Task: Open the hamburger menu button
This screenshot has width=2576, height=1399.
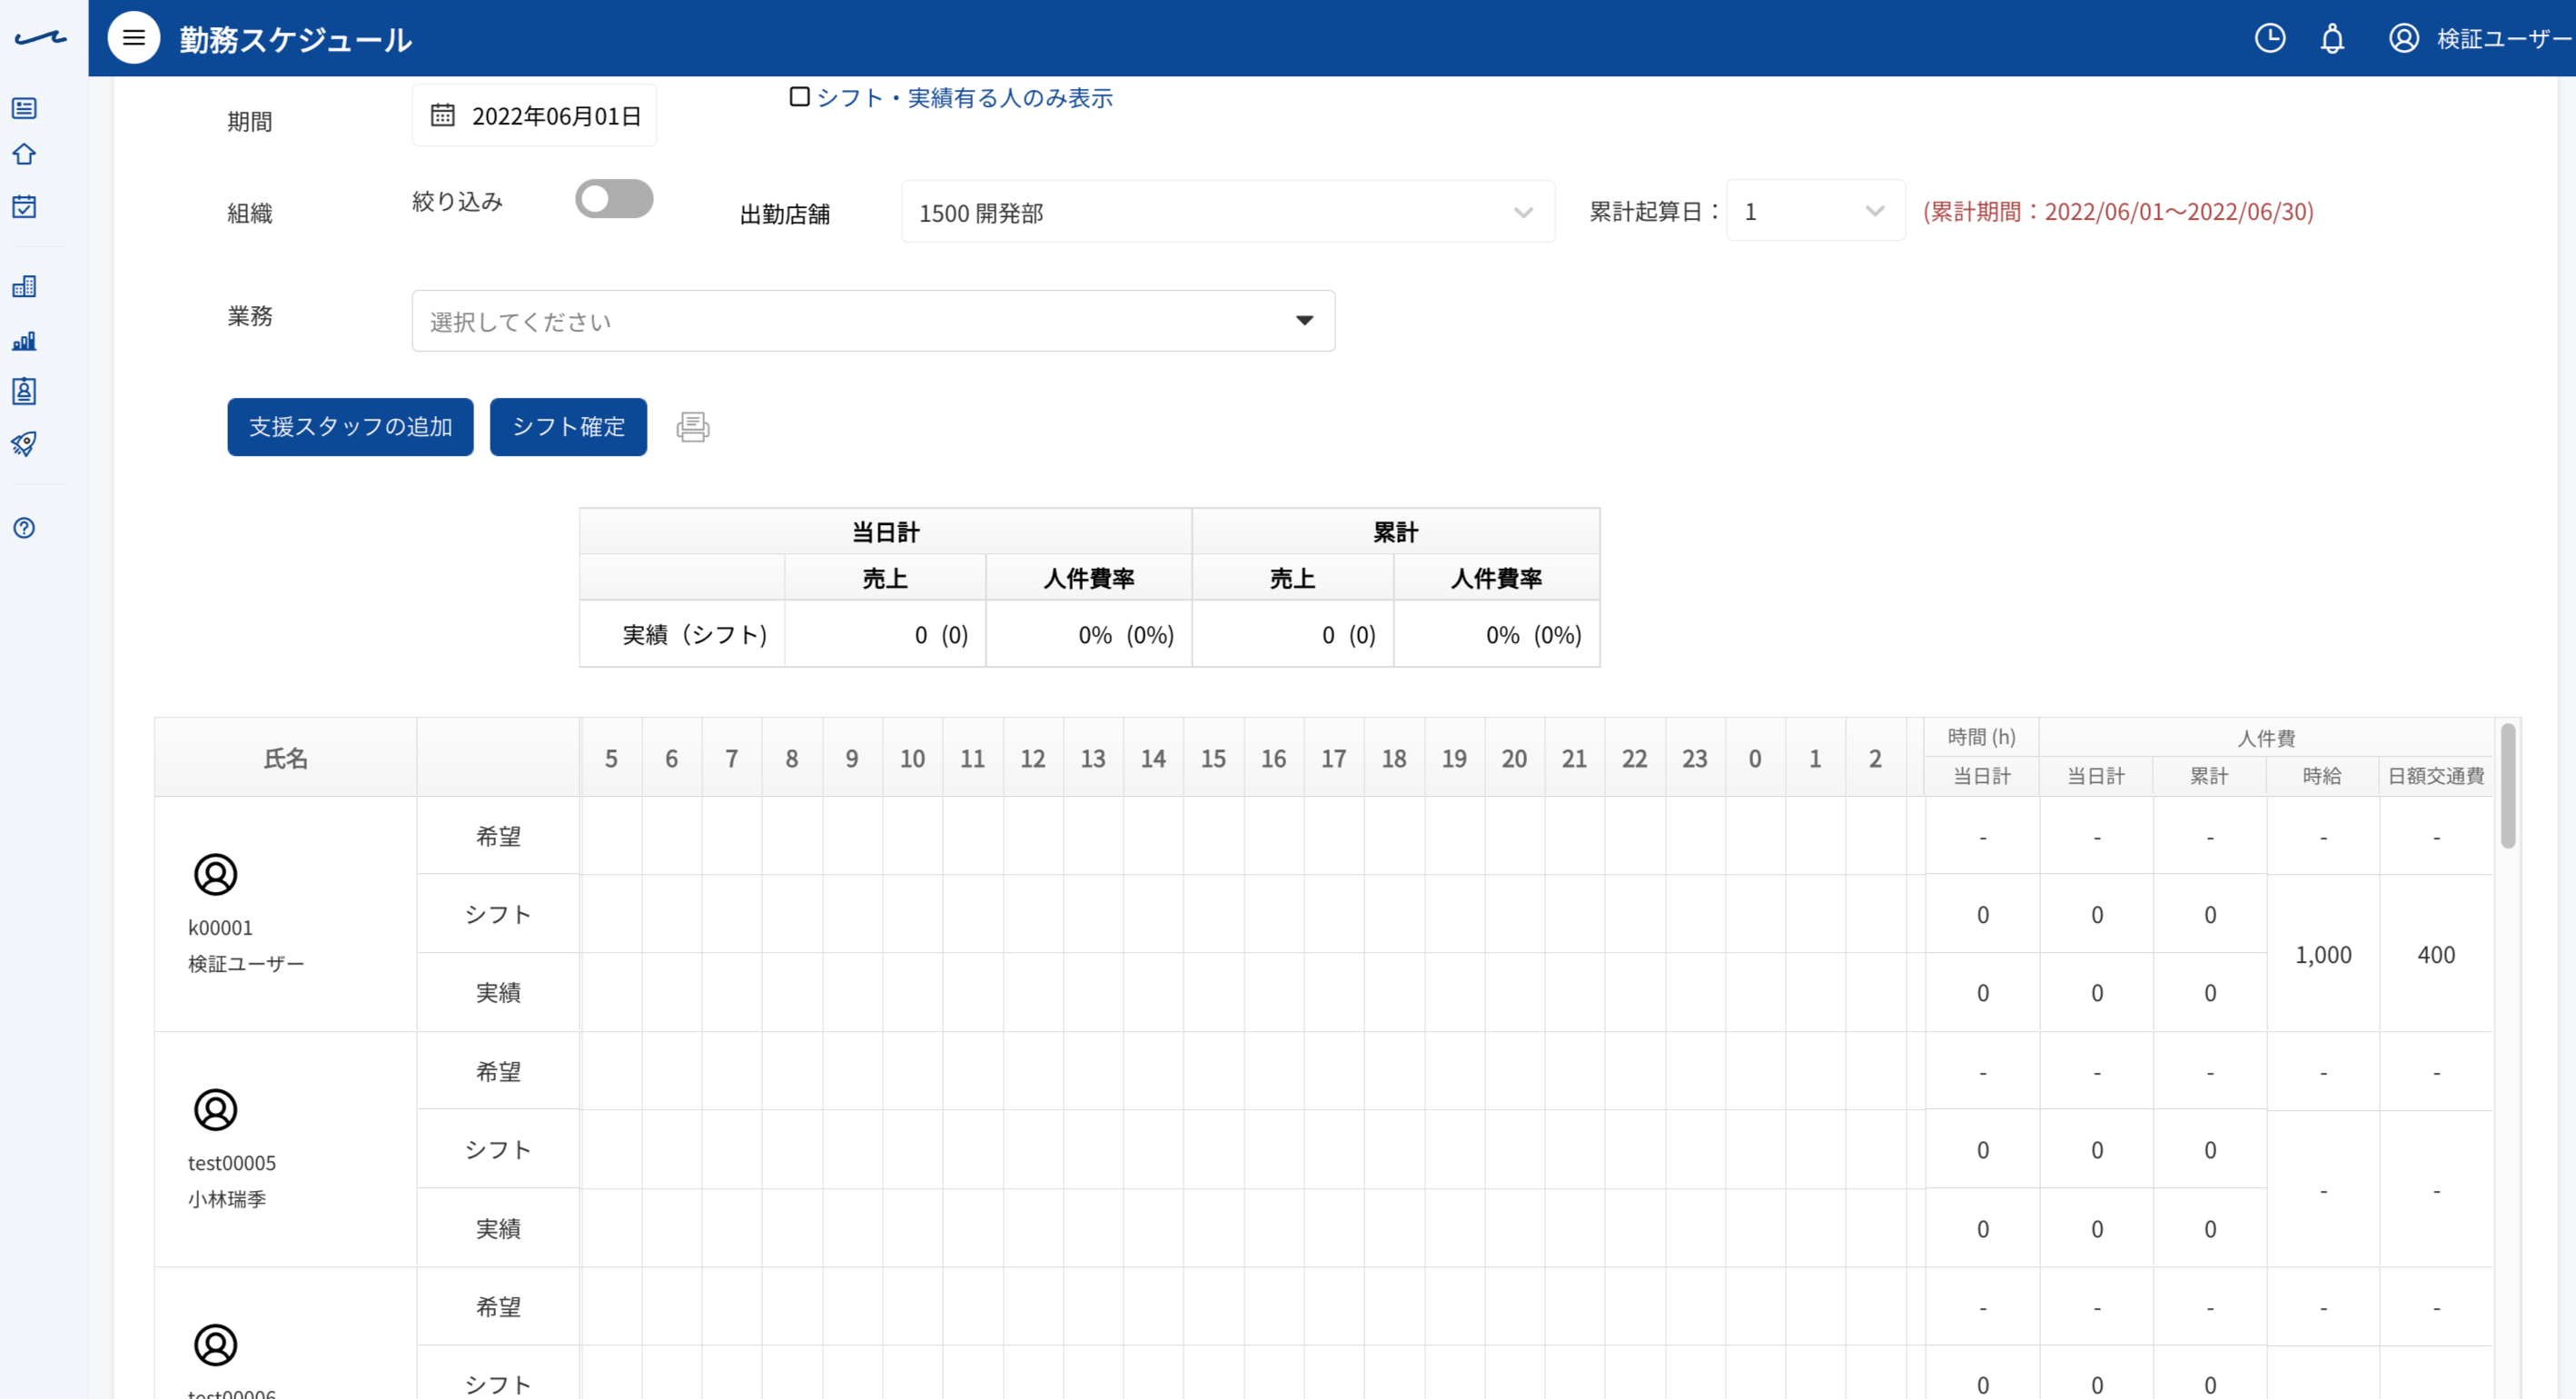Action: [133, 38]
